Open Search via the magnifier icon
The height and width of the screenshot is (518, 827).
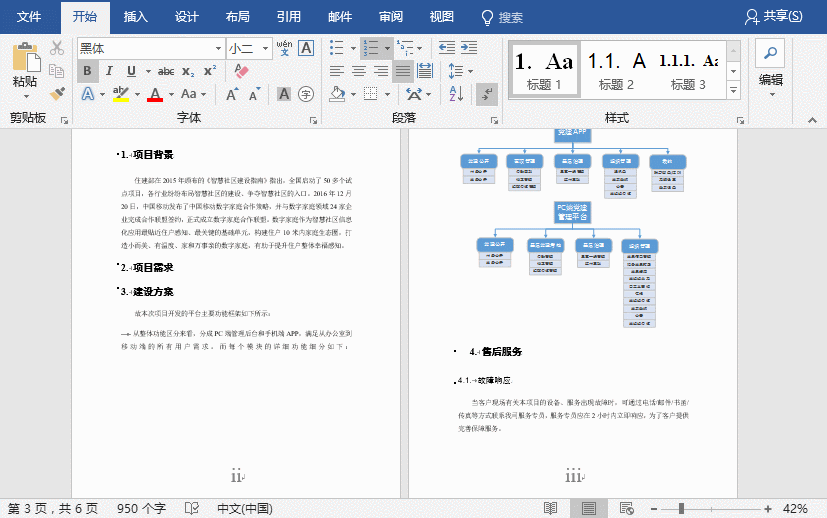[x=770, y=53]
